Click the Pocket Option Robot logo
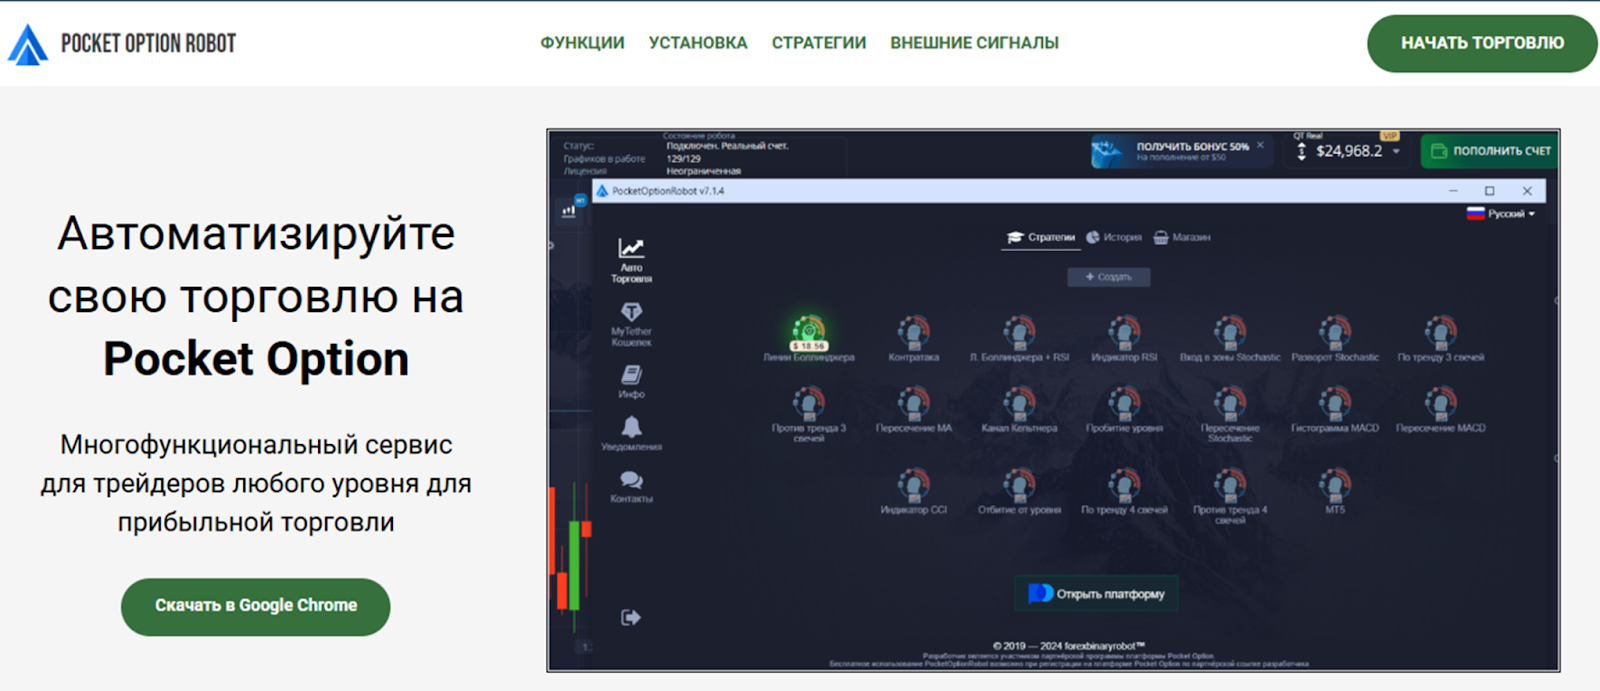This screenshot has width=1600, height=691. [x=122, y=44]
